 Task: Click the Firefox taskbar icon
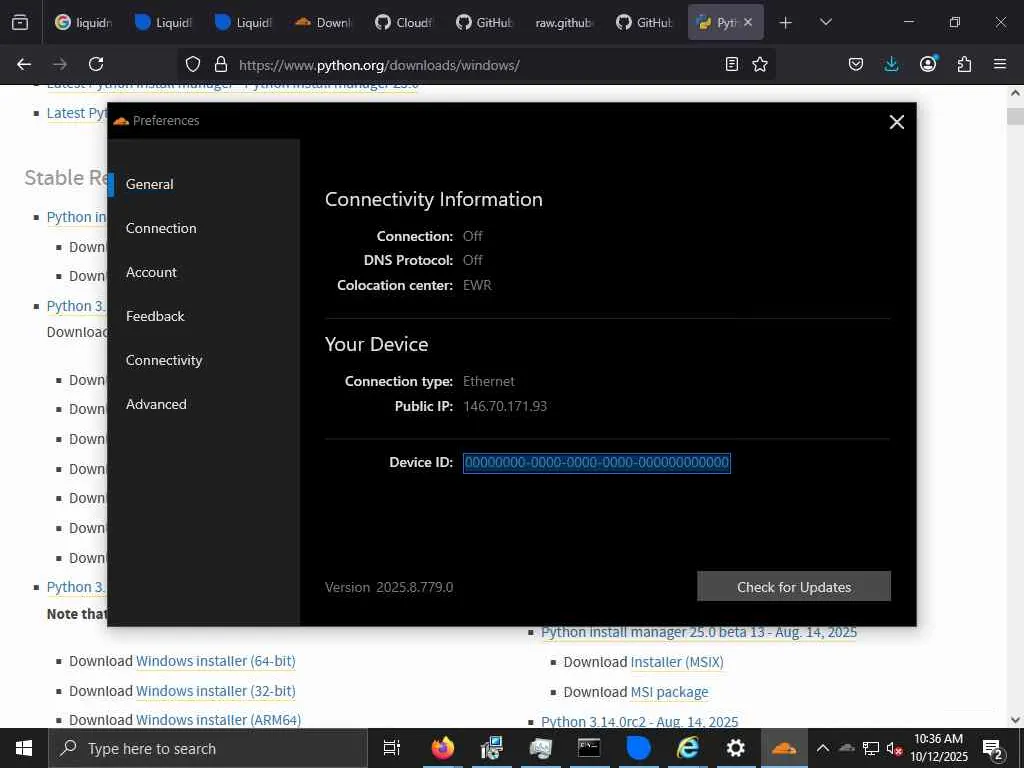442,748
